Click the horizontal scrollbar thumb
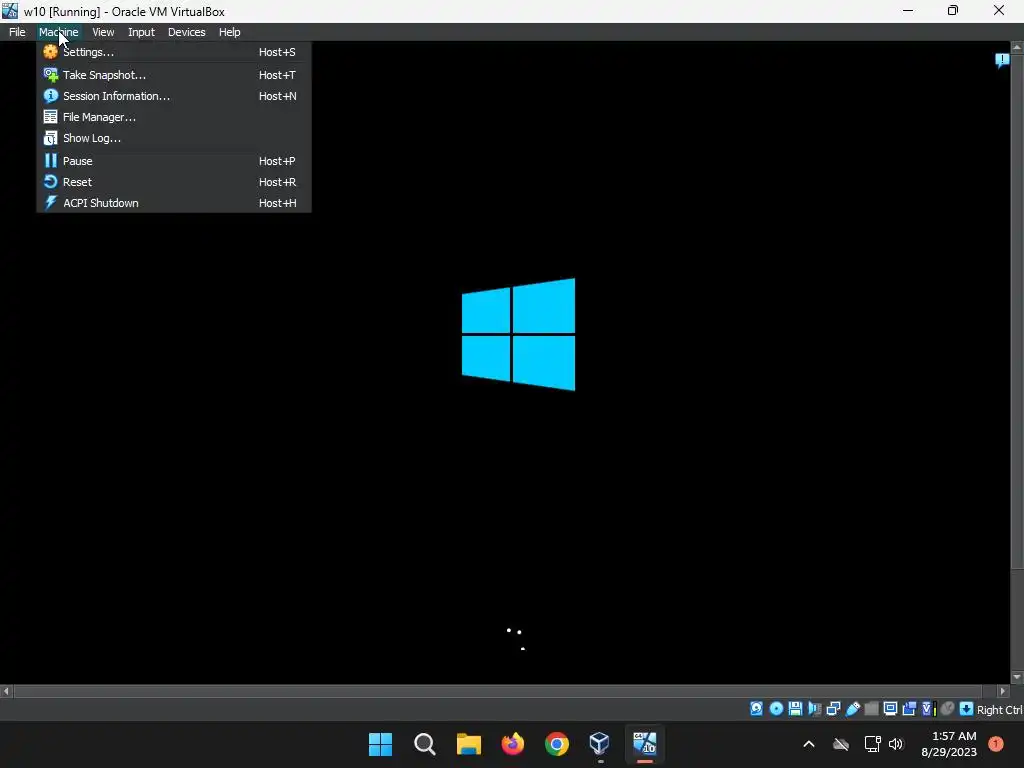1024x768 pixels. [x=498, y=691]
